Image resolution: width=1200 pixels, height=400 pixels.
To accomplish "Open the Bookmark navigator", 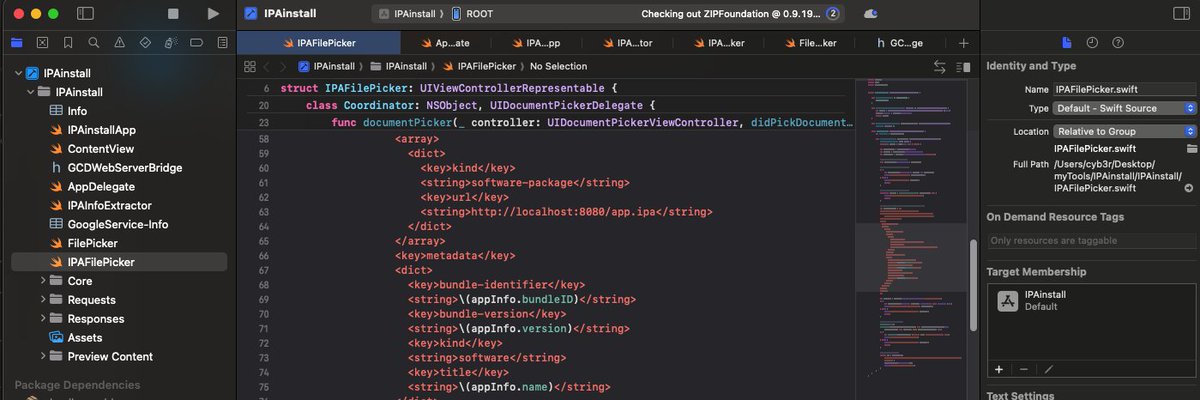I will tap(67, 43).
